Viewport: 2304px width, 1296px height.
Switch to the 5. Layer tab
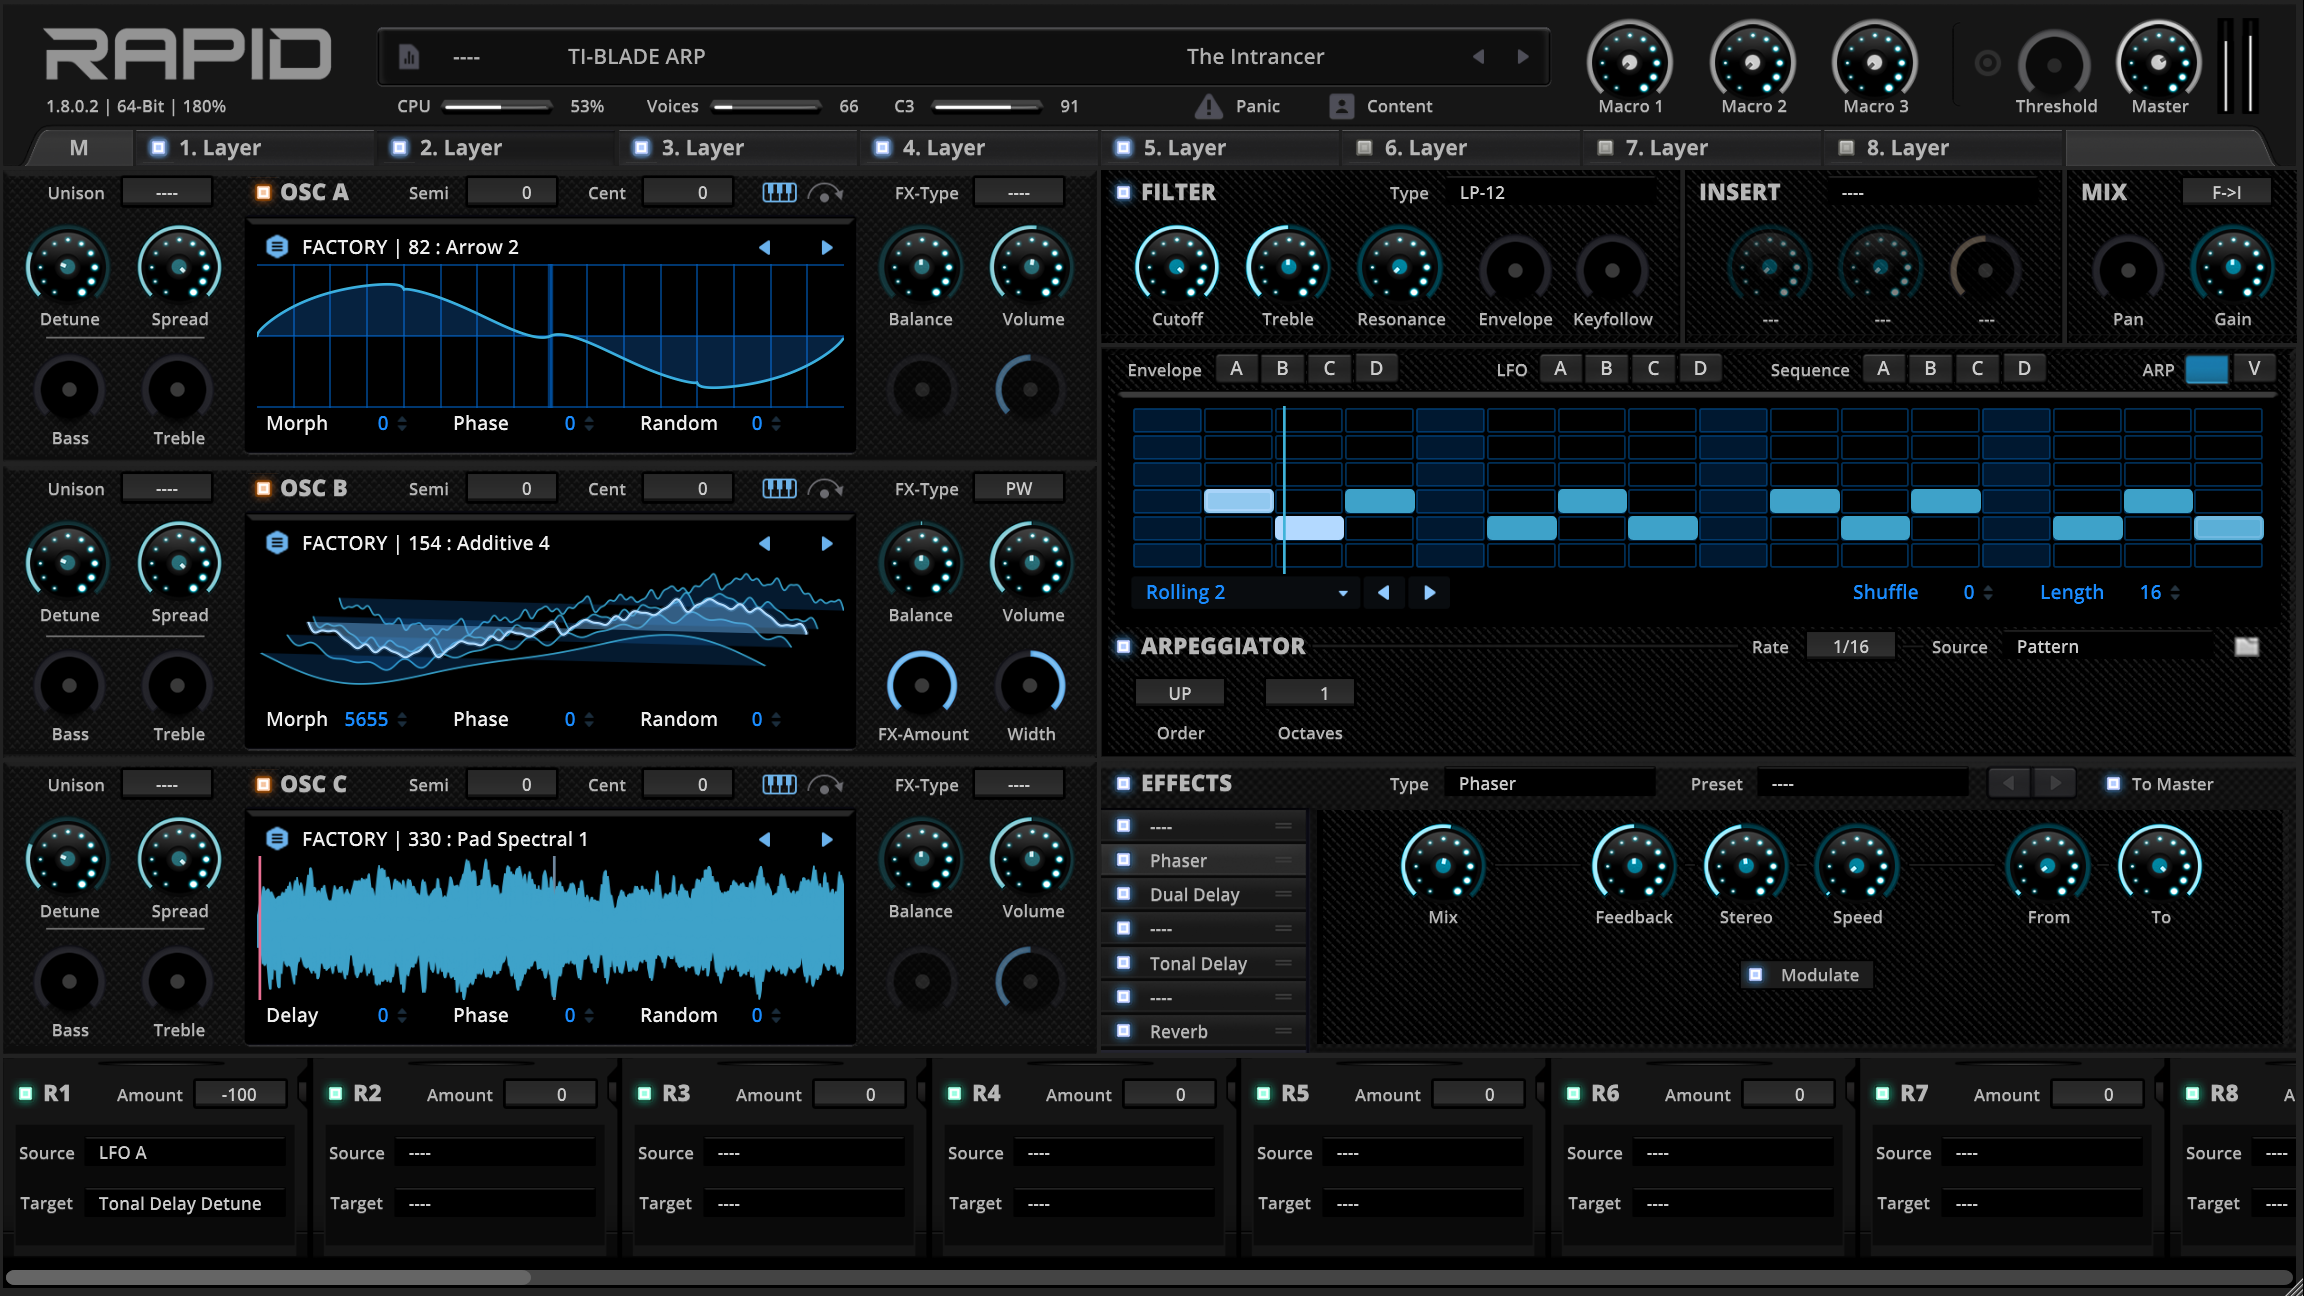1218,148
